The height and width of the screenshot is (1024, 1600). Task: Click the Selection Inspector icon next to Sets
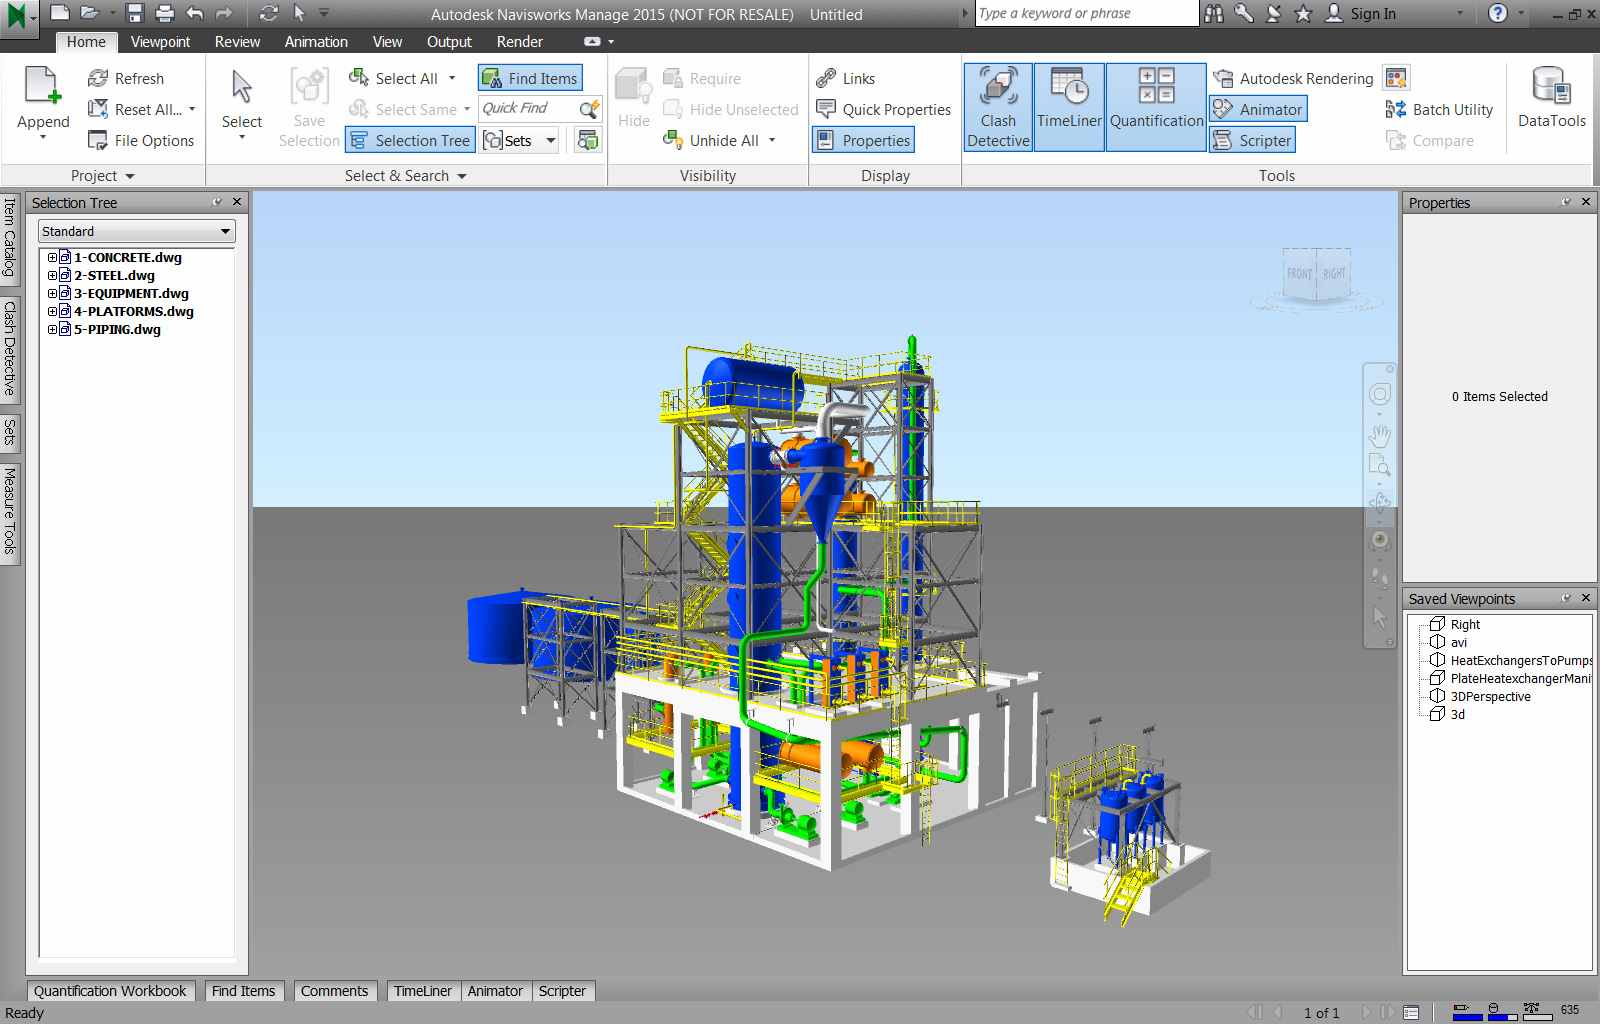click(x=588, y=140)
